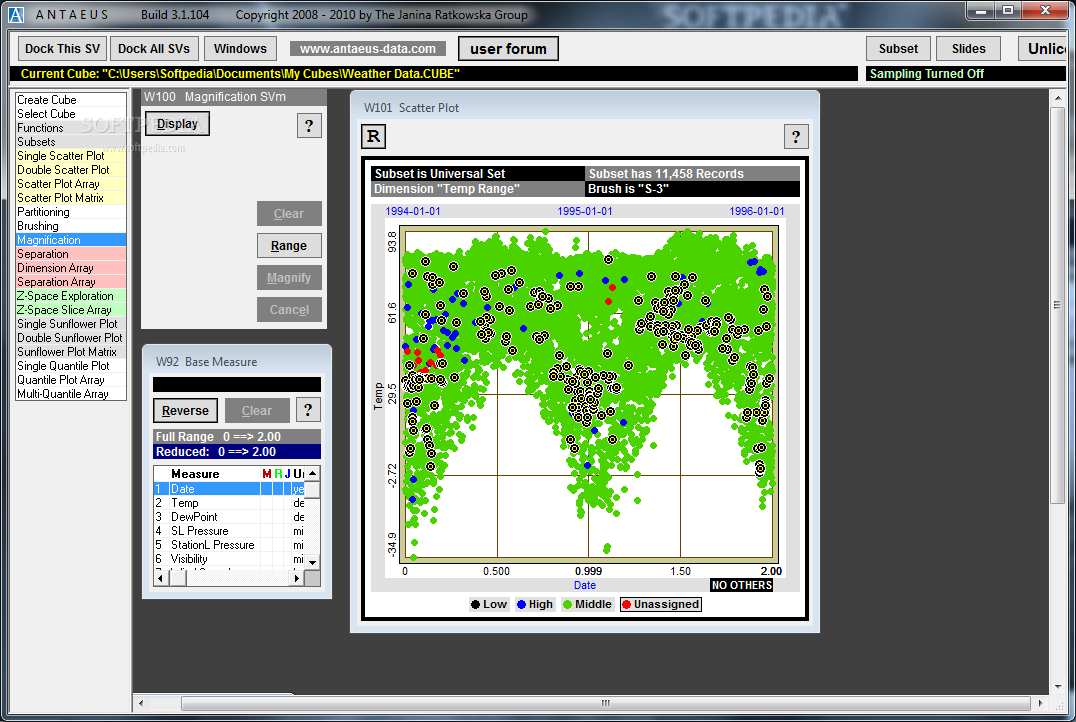Viewport: 1076px width, 722px height.
Task: Click Reduced range bar in Base Measure
Action: pos(237,452)
